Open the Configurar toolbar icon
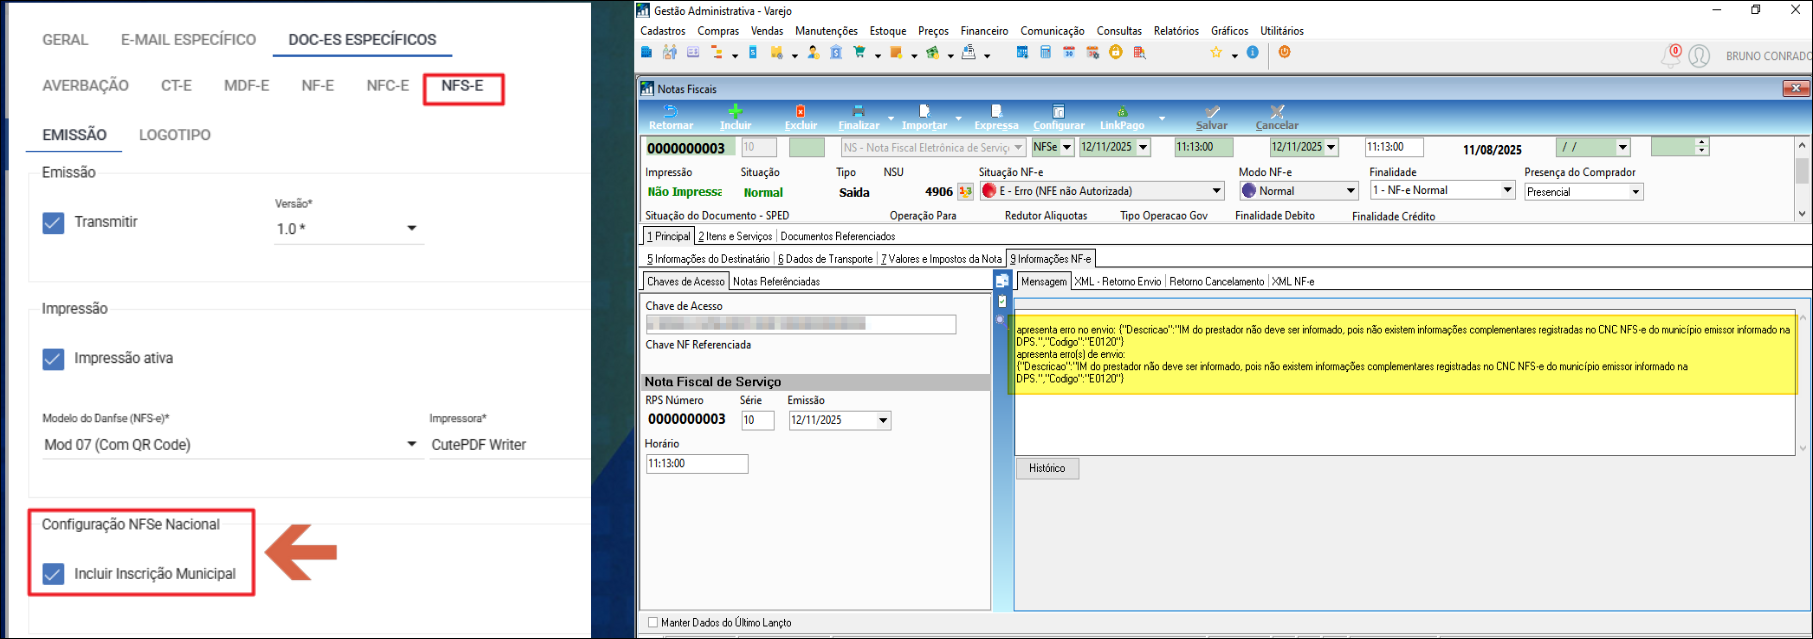 tap(1058, 112)
